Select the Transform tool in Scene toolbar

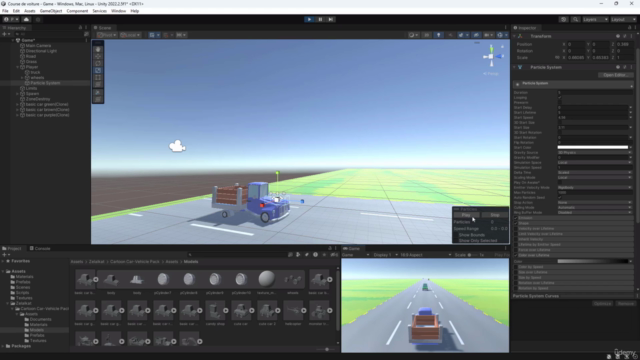98,84
